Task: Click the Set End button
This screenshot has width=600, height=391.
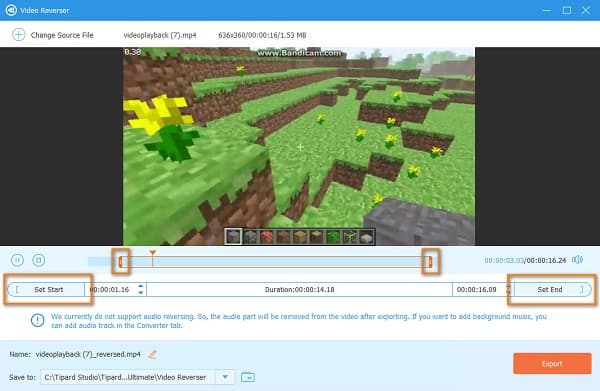Action: 553,290
